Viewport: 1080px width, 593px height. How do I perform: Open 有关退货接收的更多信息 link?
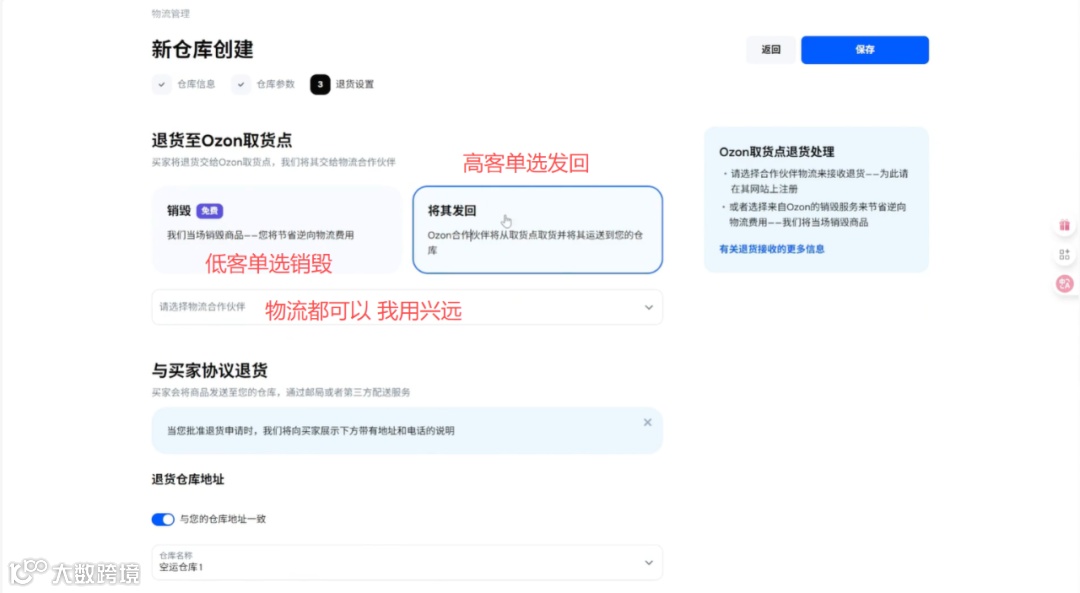click(x=771, y=249)
